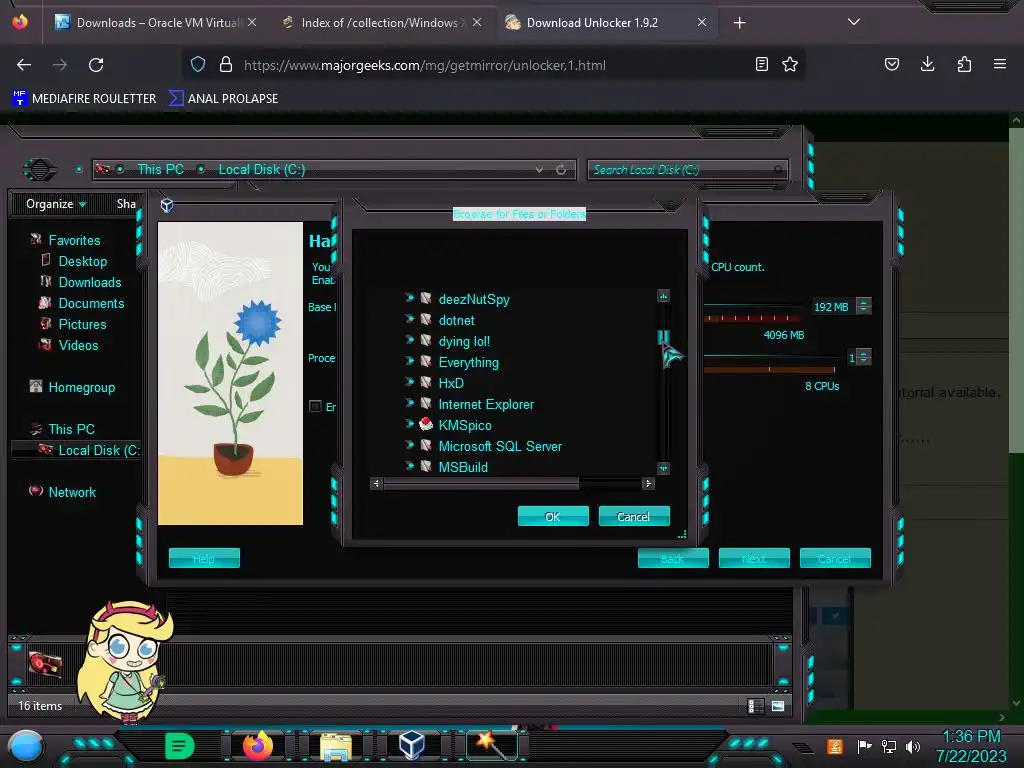
Task: Click Back in the VirtualBox wizard
Action: [673, 558]
